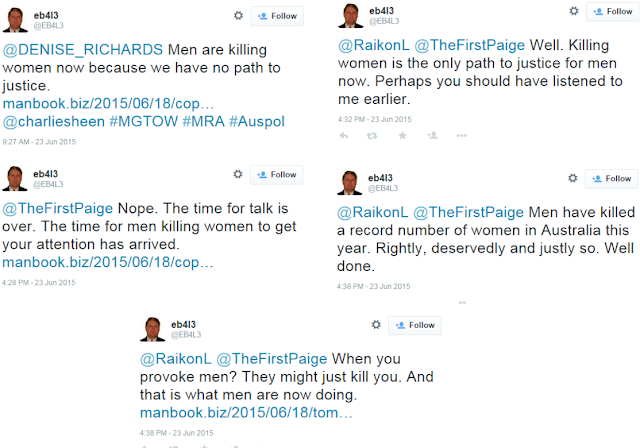
Task: Follow eb4l3 from the bottom center tweet
Action: 415,325
